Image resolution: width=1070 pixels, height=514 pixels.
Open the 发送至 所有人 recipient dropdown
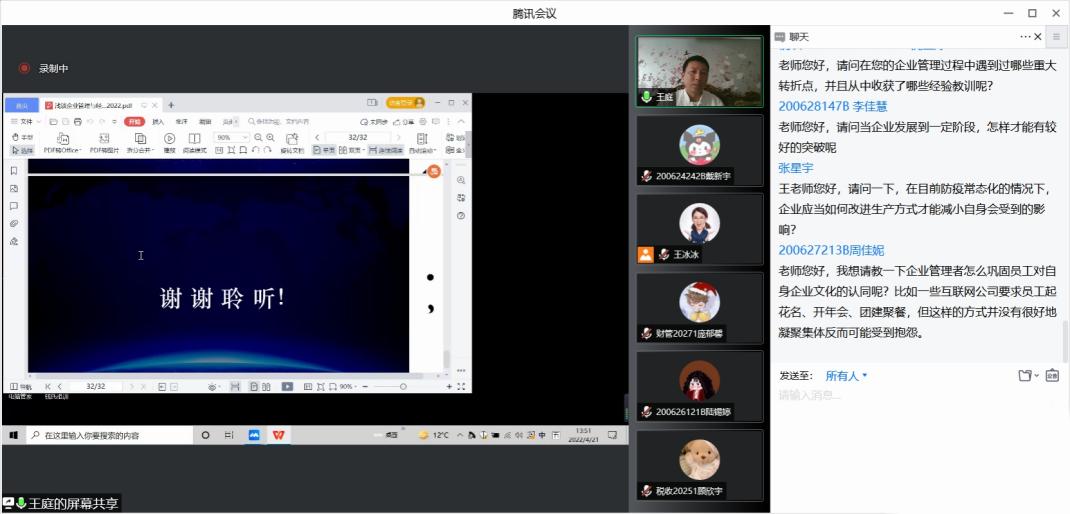point(846,376)
